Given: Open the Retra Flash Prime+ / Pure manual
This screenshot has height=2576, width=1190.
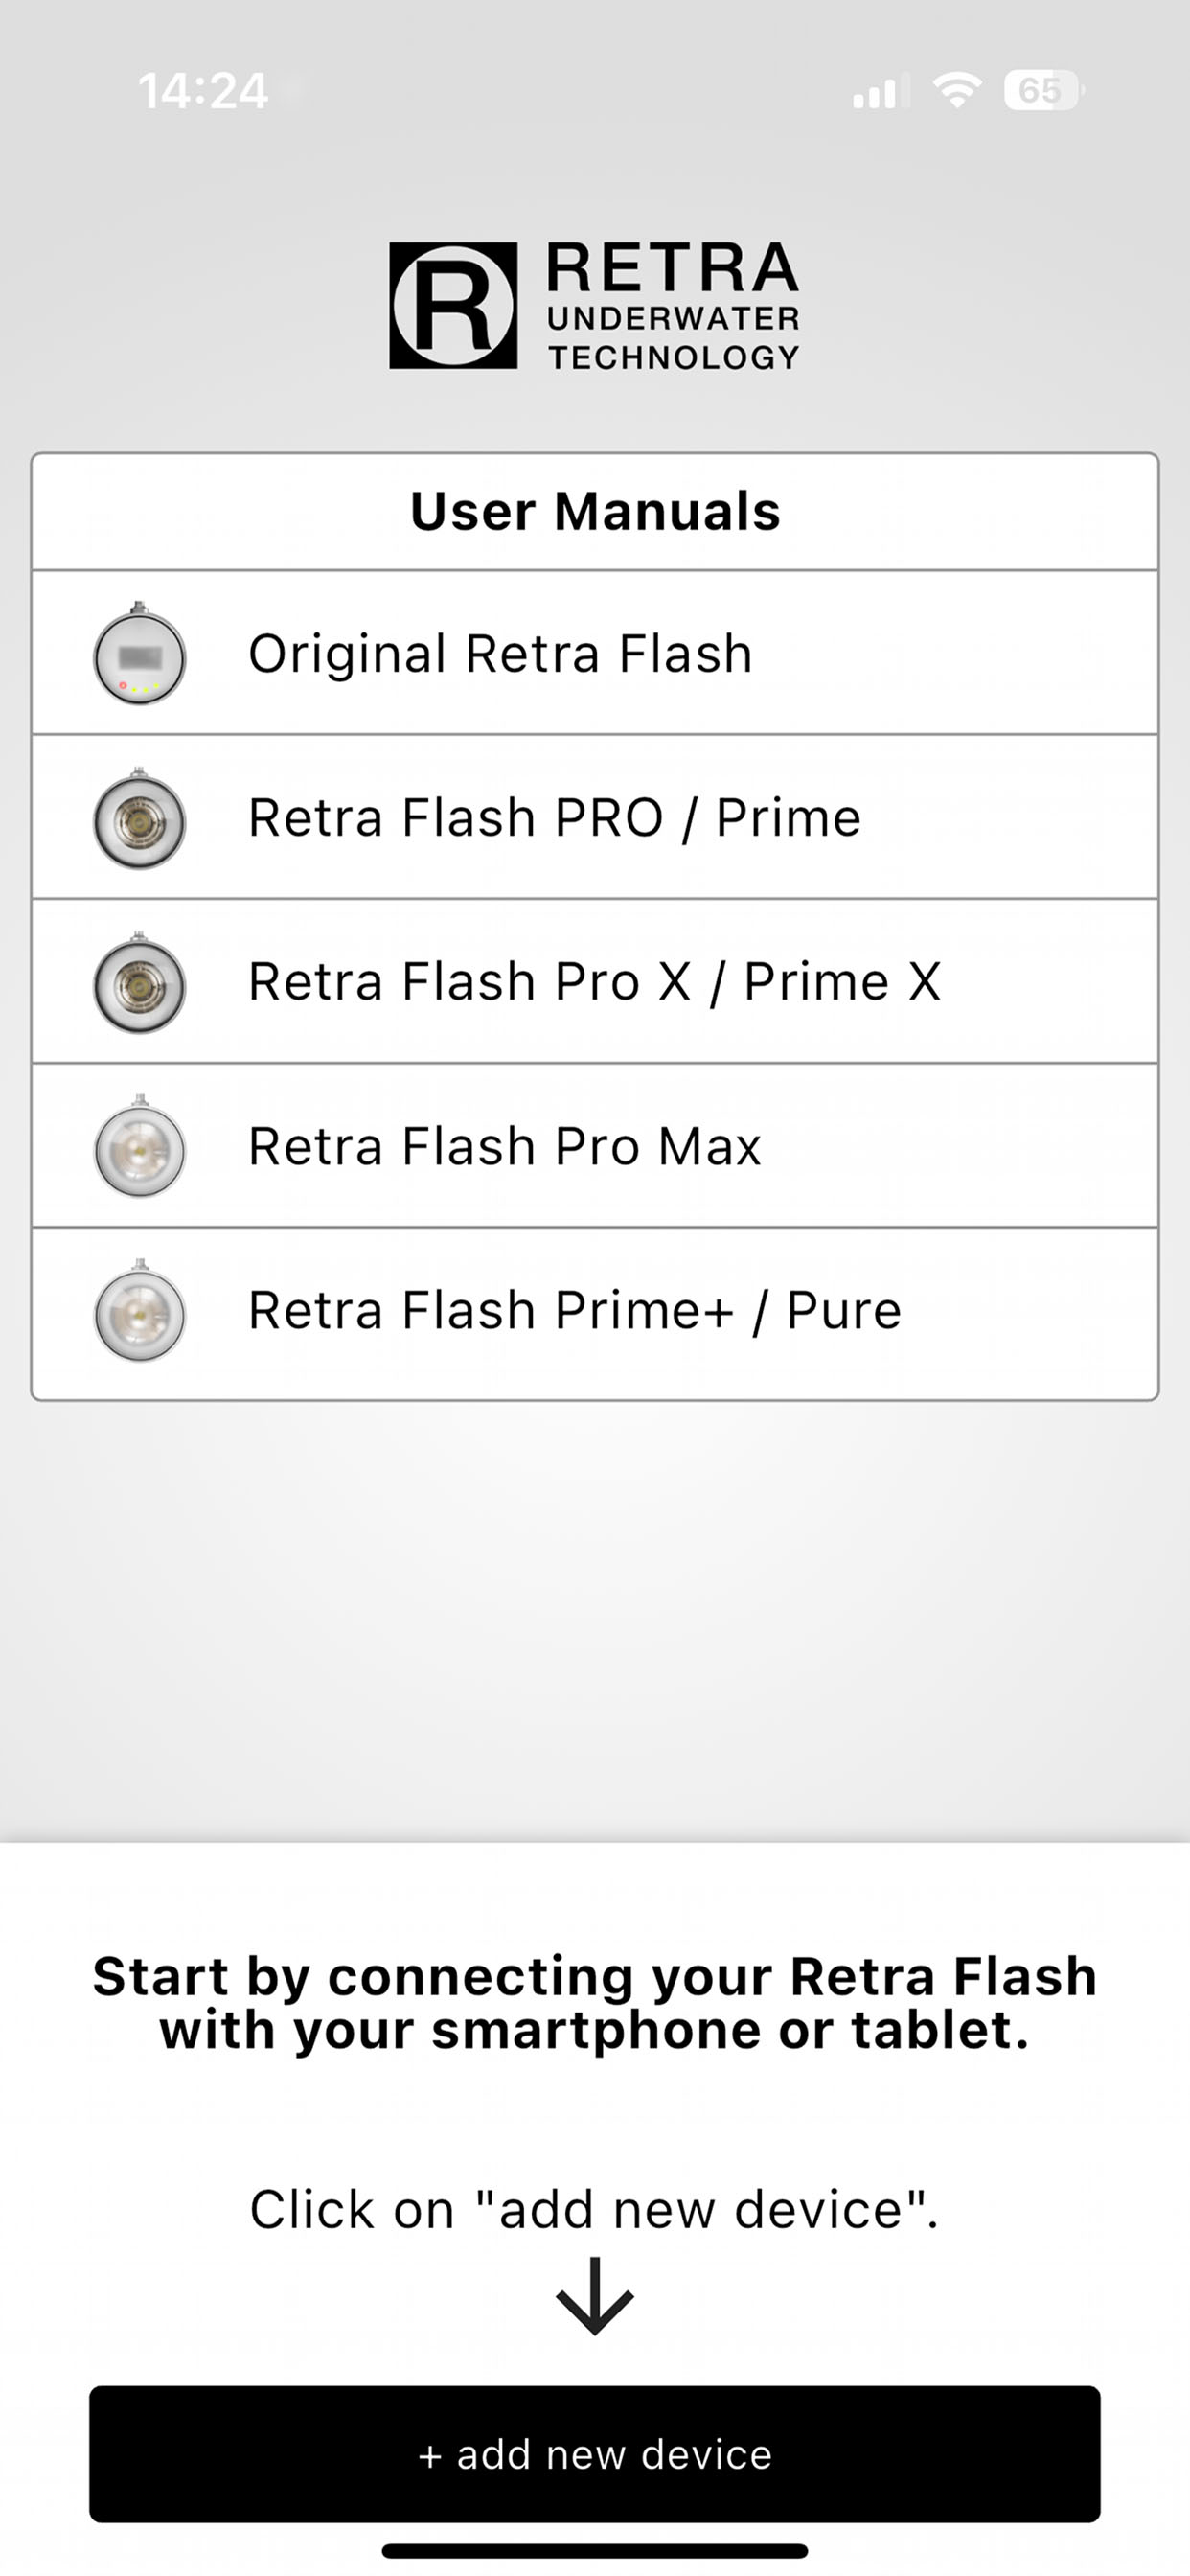Looking at the screenshot, I should [x=574, y=1310].
